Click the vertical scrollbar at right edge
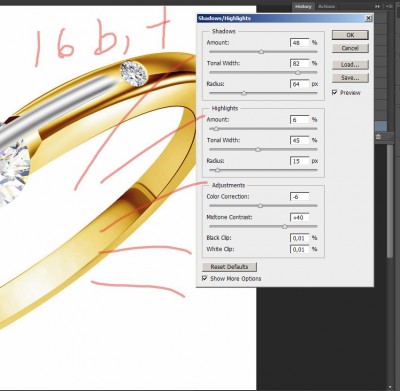 click(x=390, y=200)
